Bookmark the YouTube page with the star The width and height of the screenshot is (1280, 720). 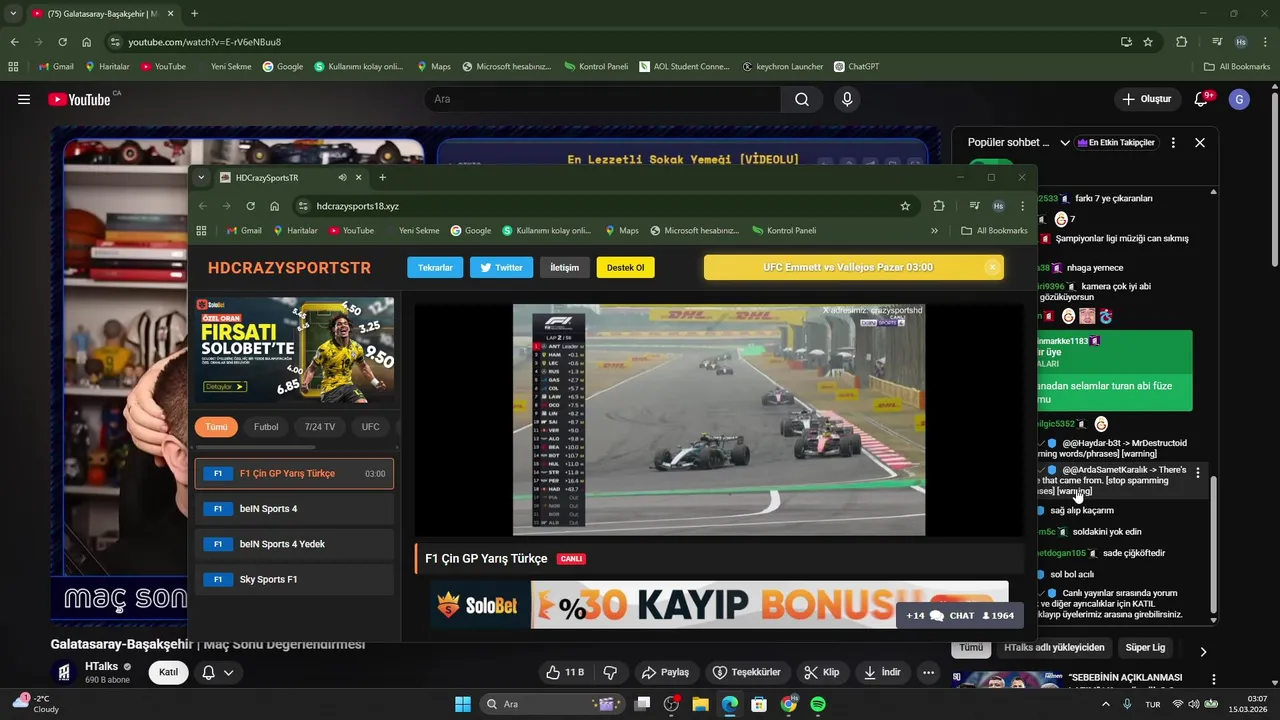pos(1148,42)
